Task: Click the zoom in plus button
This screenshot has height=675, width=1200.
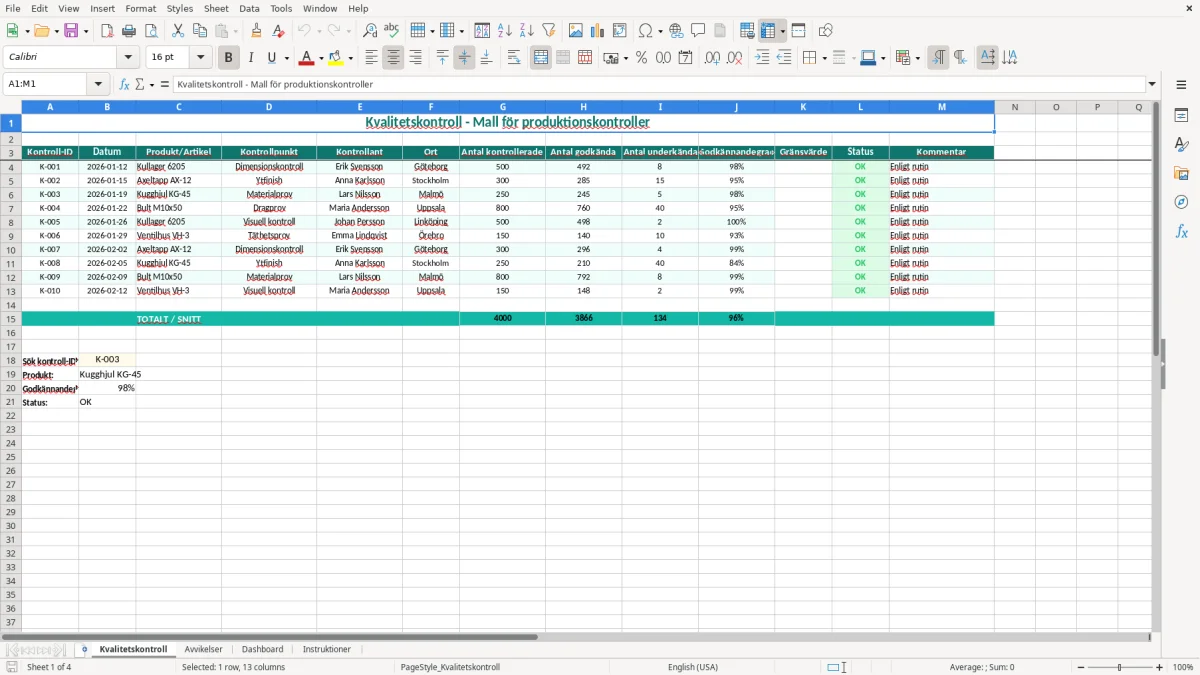Action: (1160, 667)
